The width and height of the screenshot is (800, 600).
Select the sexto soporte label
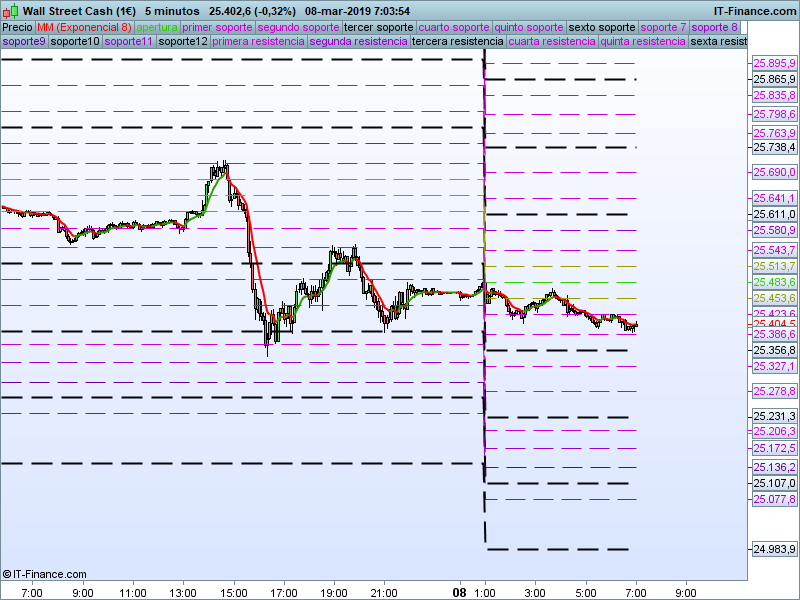click(x=602, y=28)
